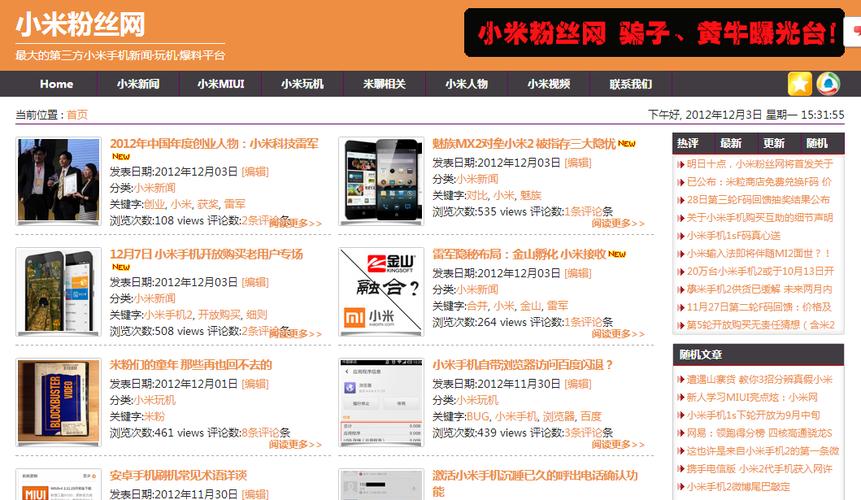
Task: Select the 热评 sidebar tab
Action: [x=688, y=143]
